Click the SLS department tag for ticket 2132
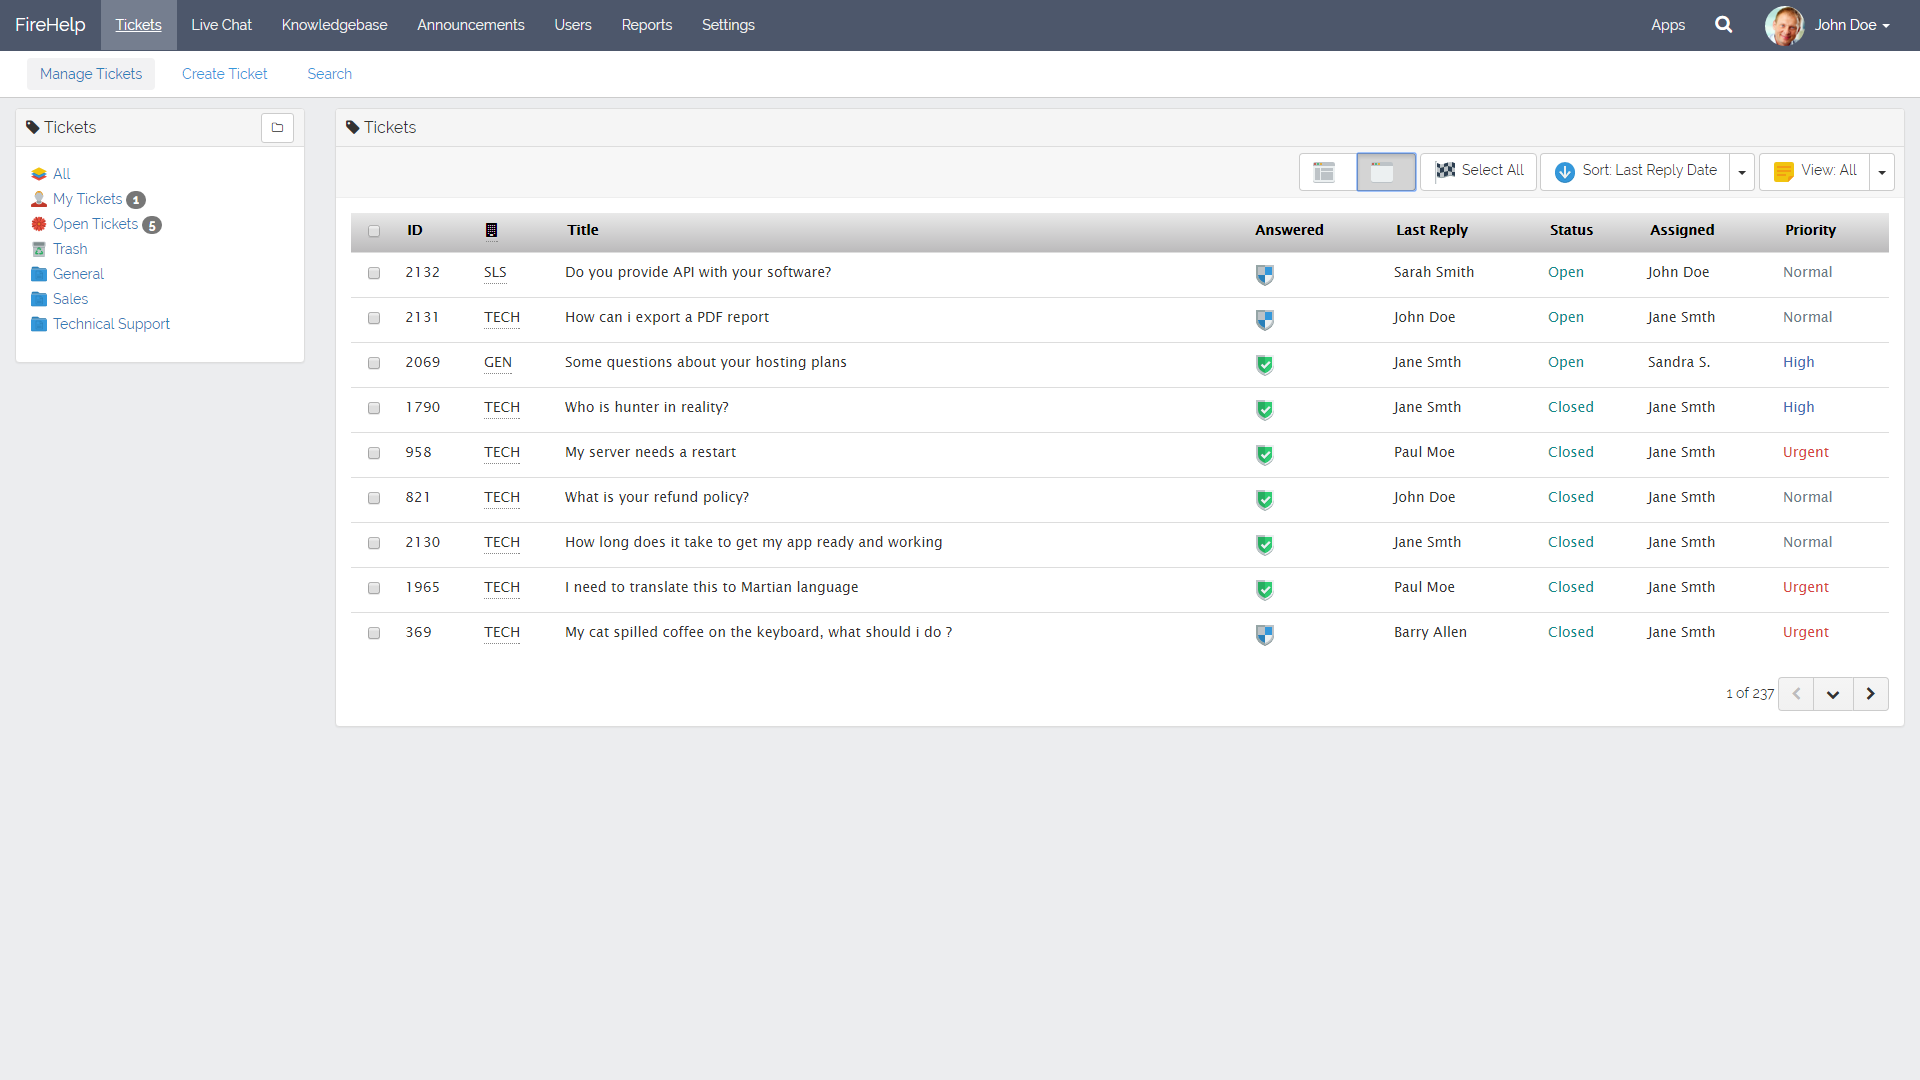This screenshot has height=1080, width=1920. 495,272
